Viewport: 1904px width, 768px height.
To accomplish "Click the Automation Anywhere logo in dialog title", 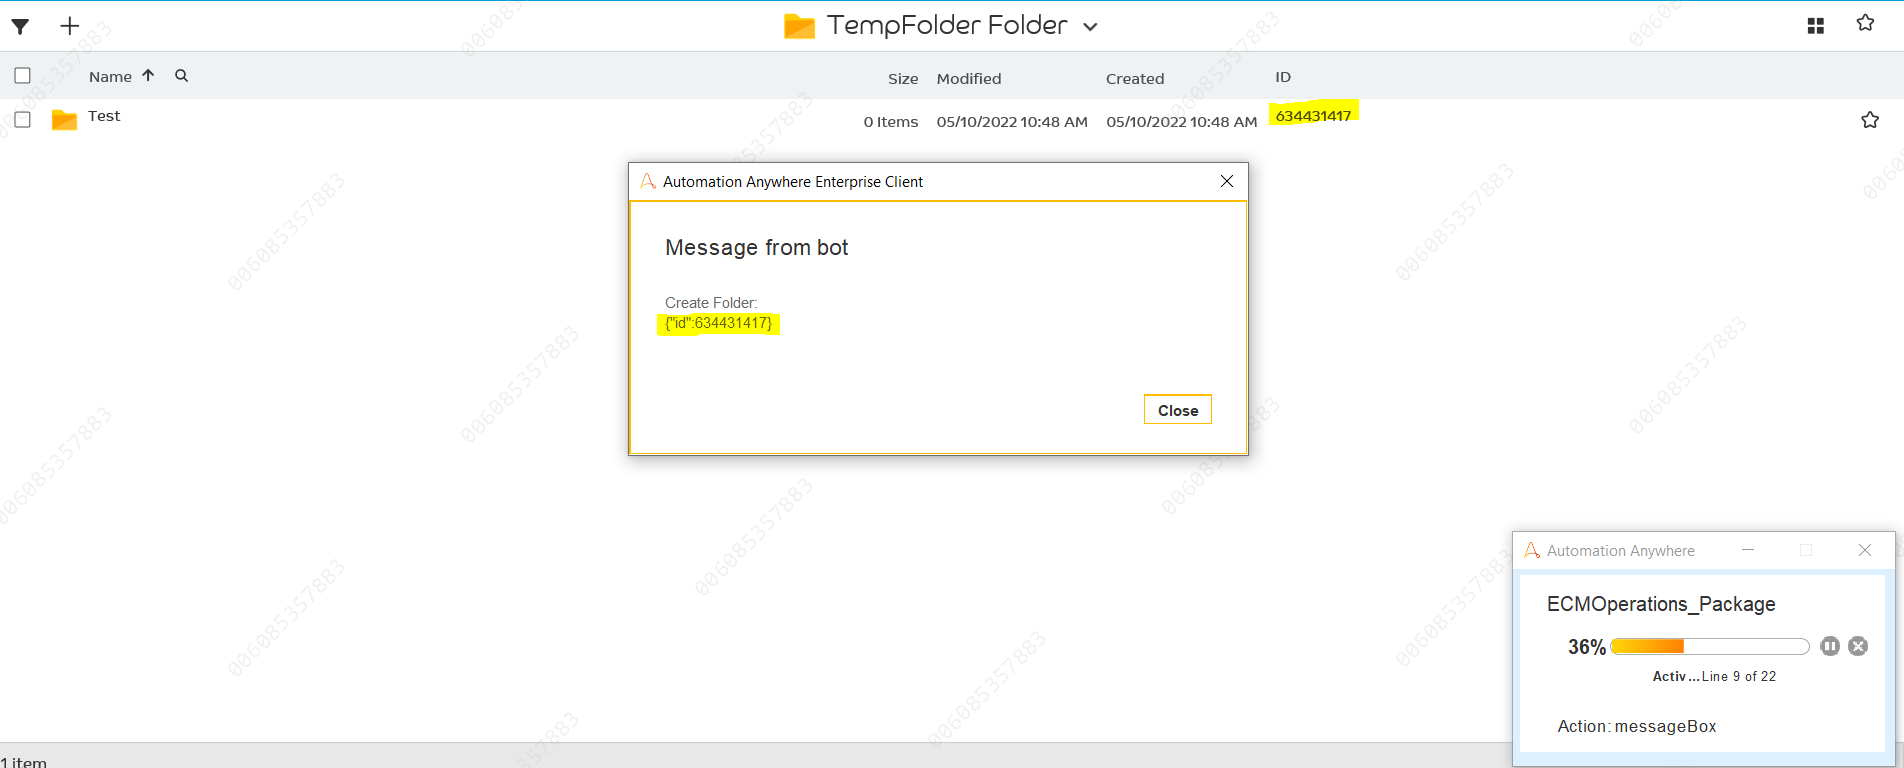I will click(x=648, y=181).
